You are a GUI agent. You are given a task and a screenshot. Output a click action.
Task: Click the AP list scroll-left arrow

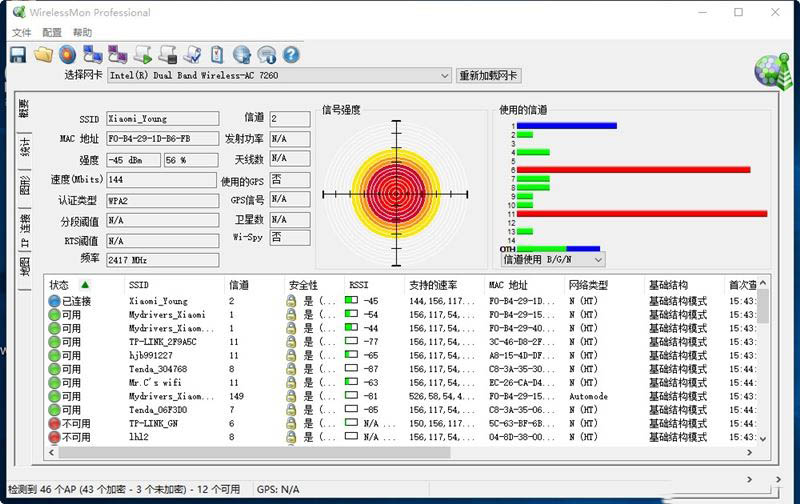[52, 452]
